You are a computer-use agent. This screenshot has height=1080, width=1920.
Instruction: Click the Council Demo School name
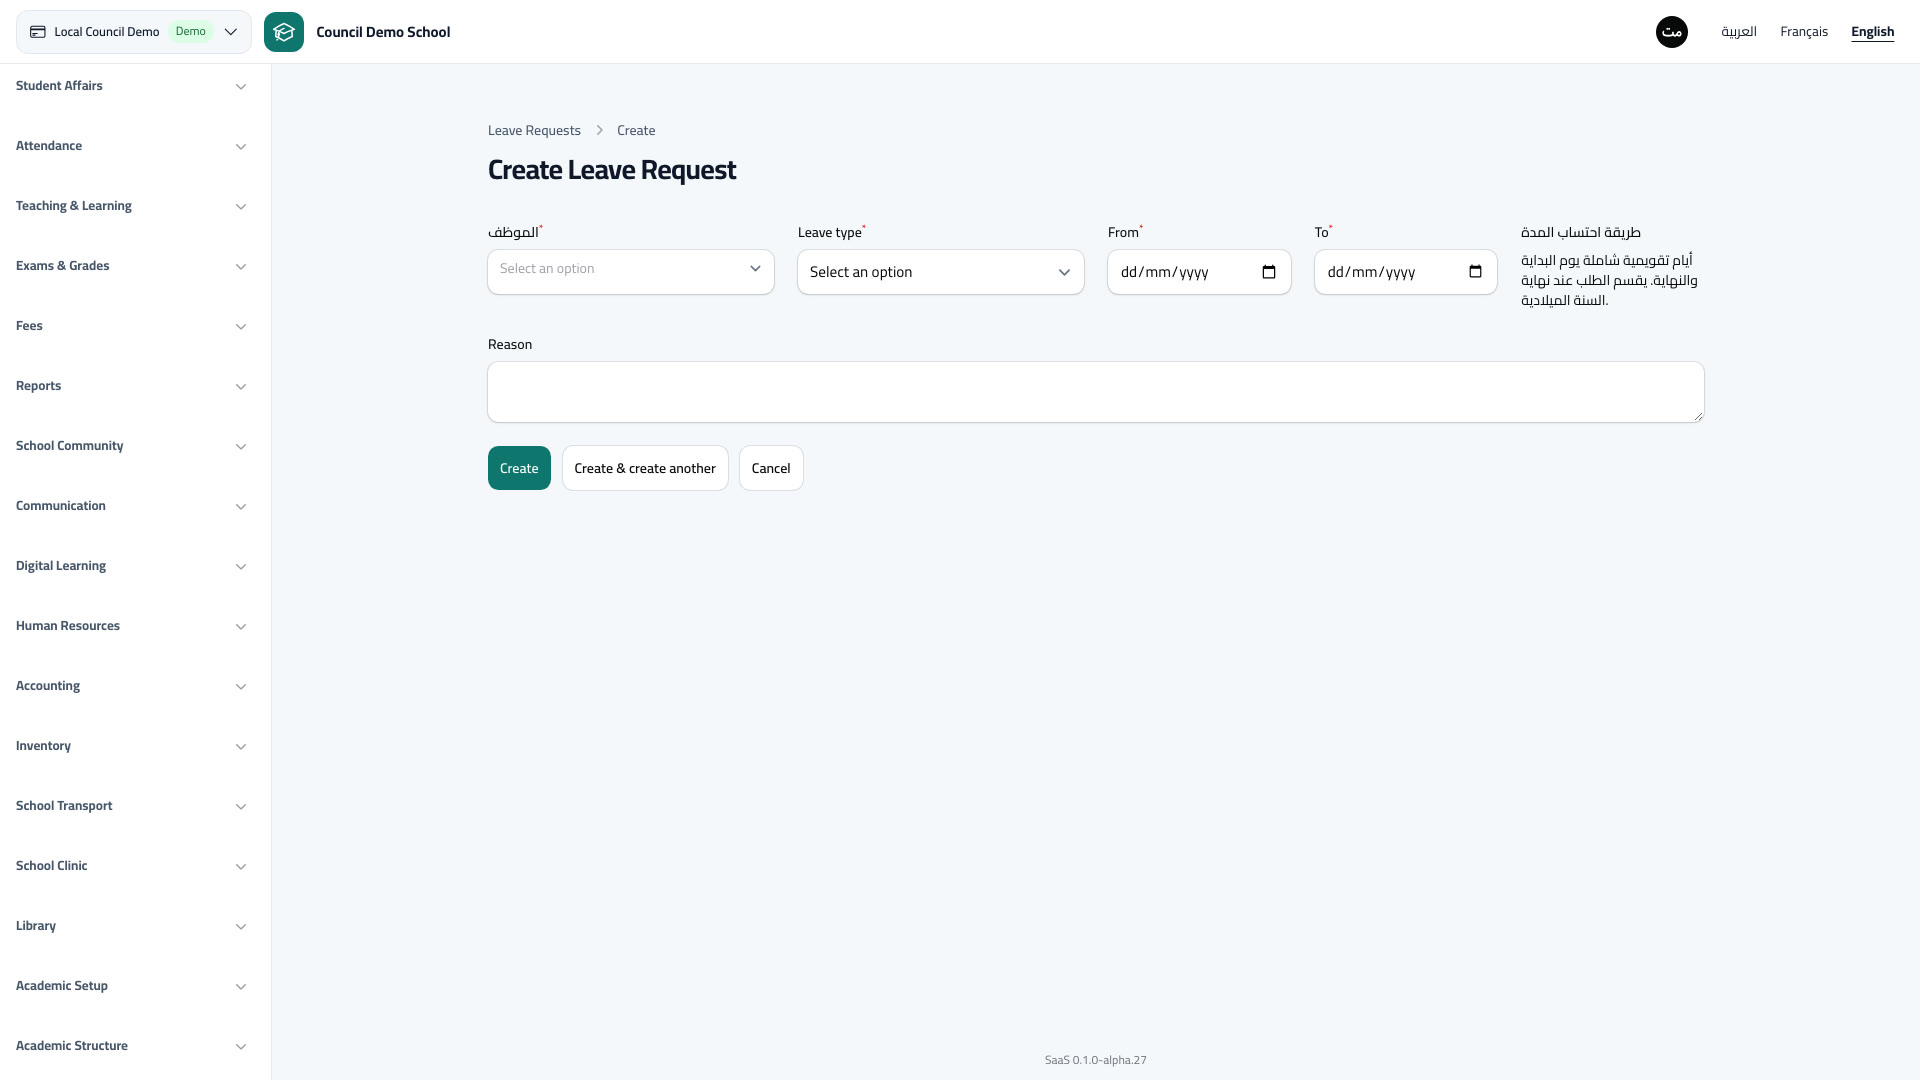pyautogui.click(x=383, y=32)
